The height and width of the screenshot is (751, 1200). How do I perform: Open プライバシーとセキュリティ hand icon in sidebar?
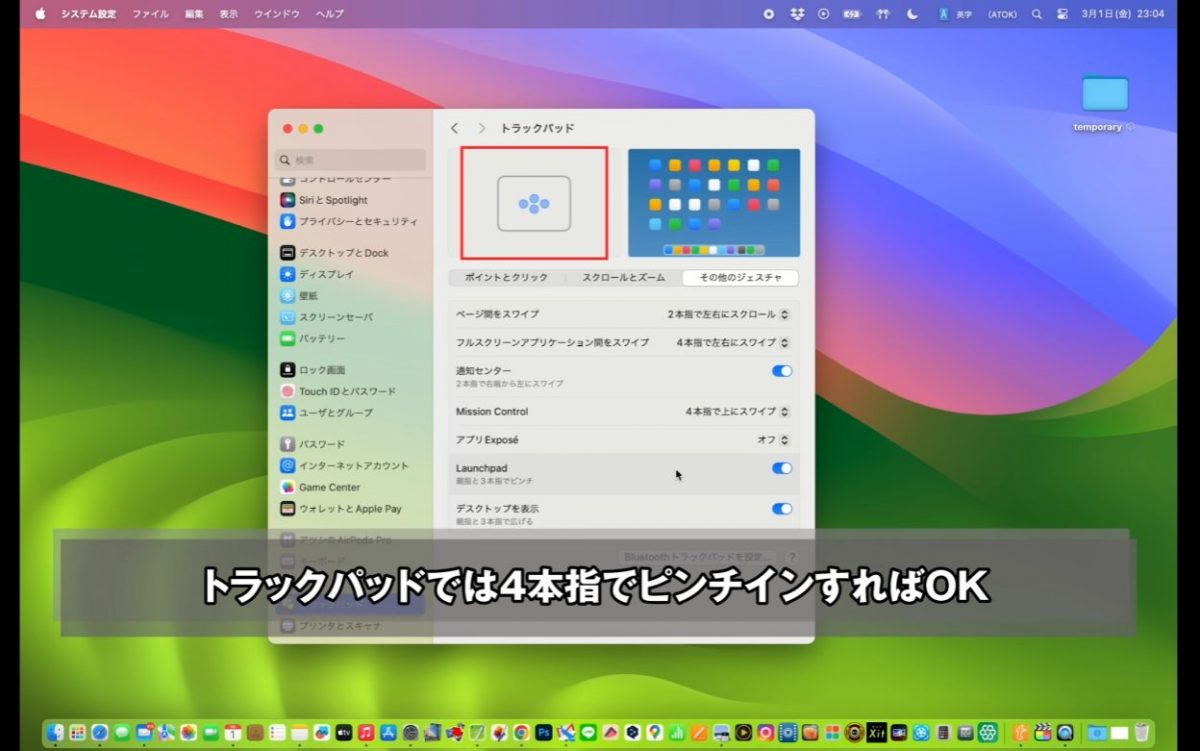(288, 221)
